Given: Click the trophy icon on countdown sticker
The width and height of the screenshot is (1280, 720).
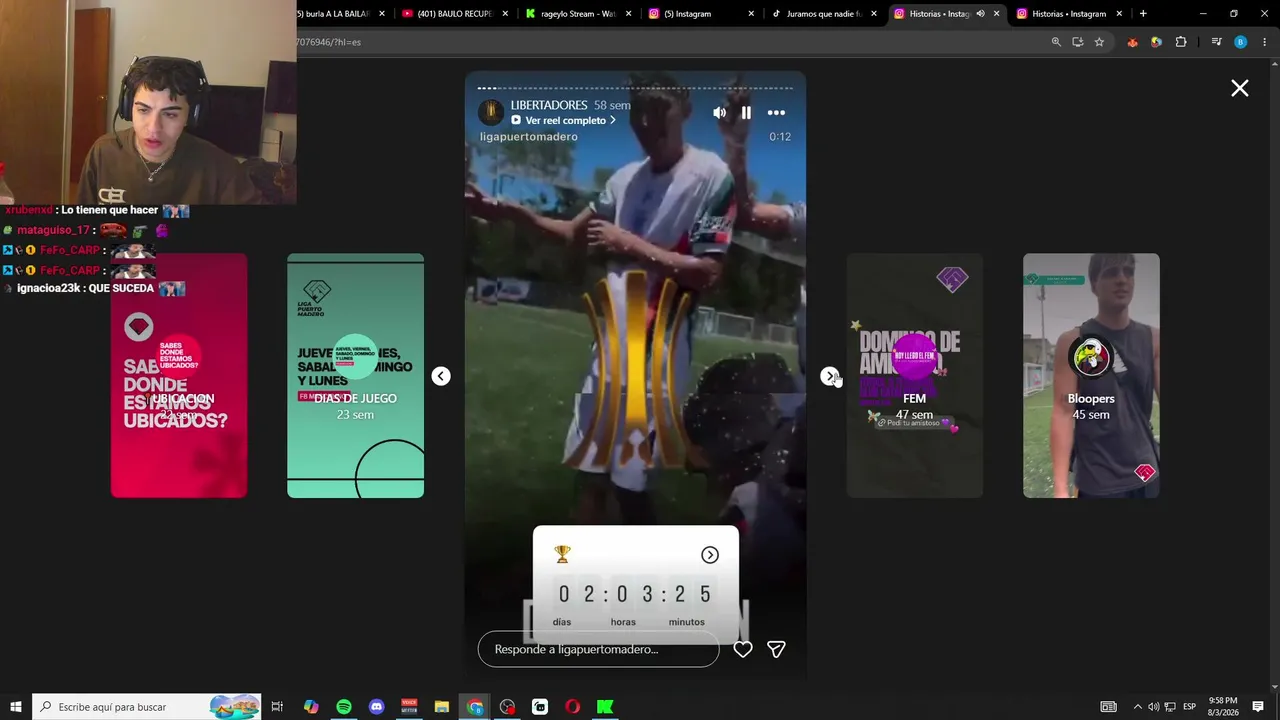Looking at the screenshot, I should [562, 554].
